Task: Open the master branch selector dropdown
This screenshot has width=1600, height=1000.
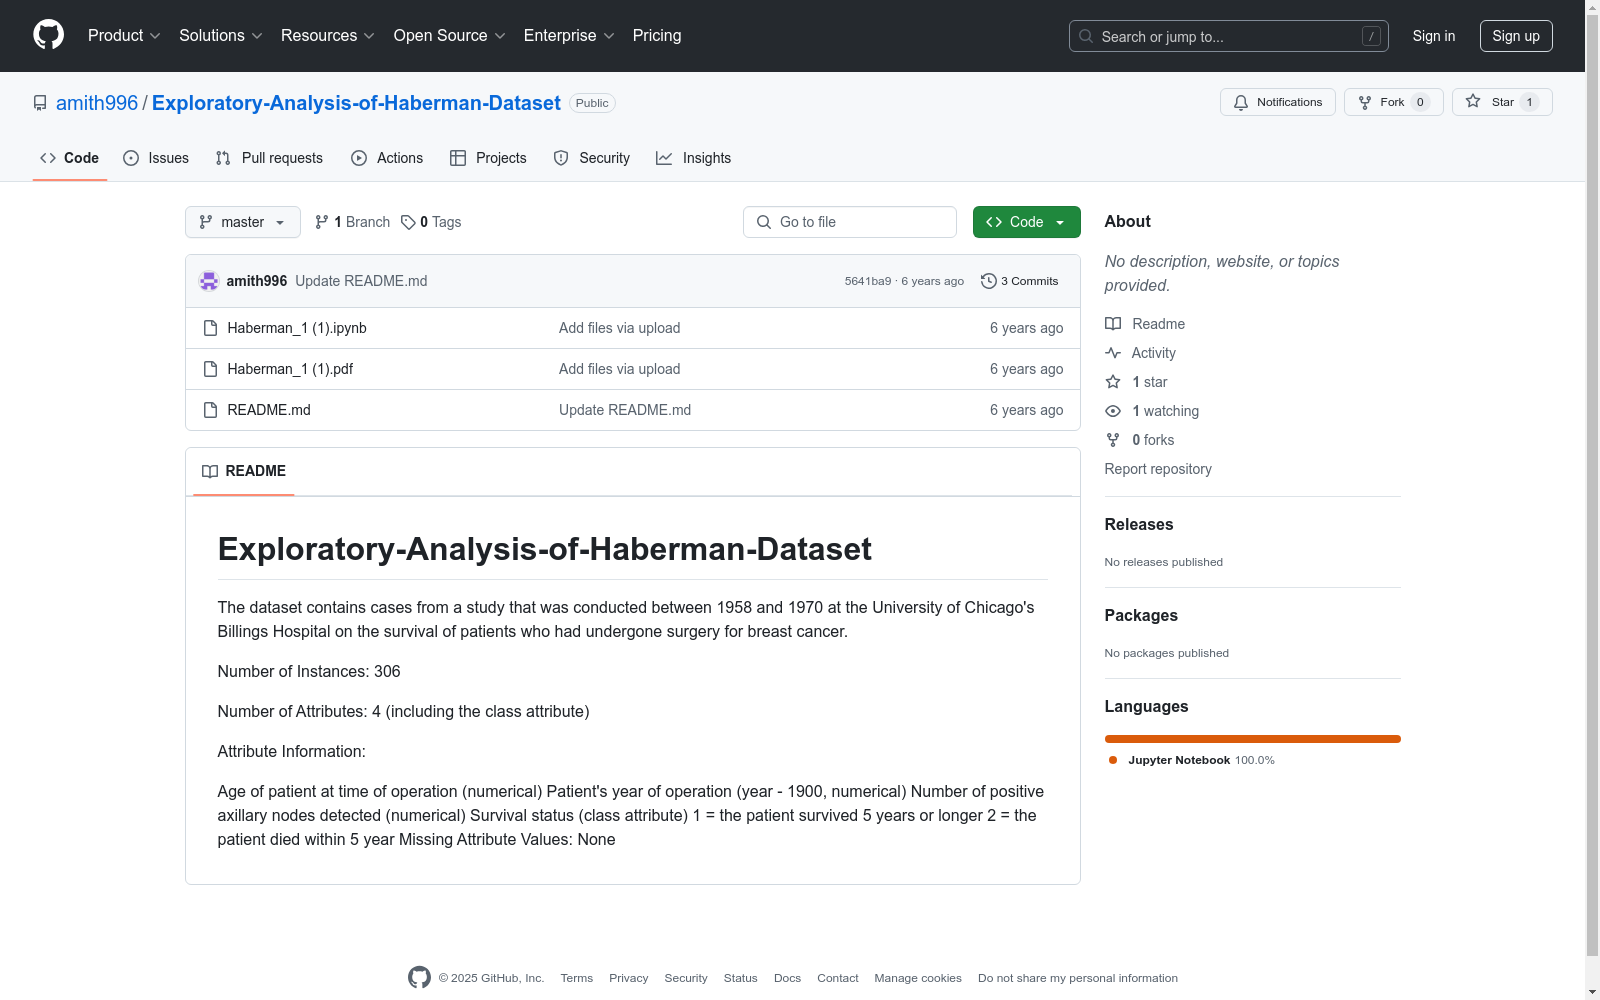Action: 243,222
